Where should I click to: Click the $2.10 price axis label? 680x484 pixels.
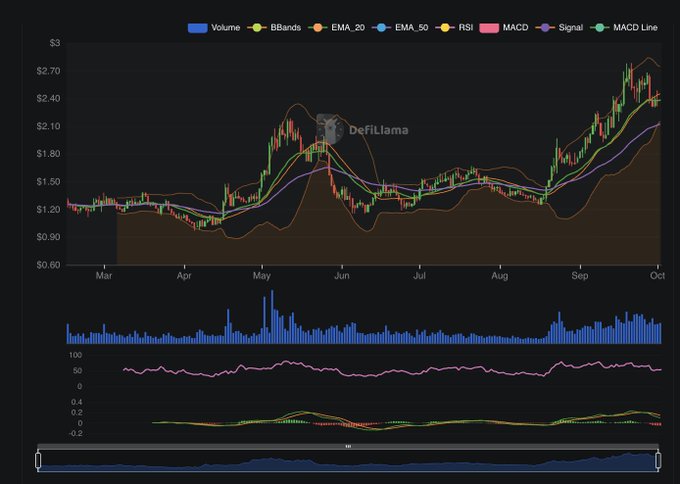point(49,126)
